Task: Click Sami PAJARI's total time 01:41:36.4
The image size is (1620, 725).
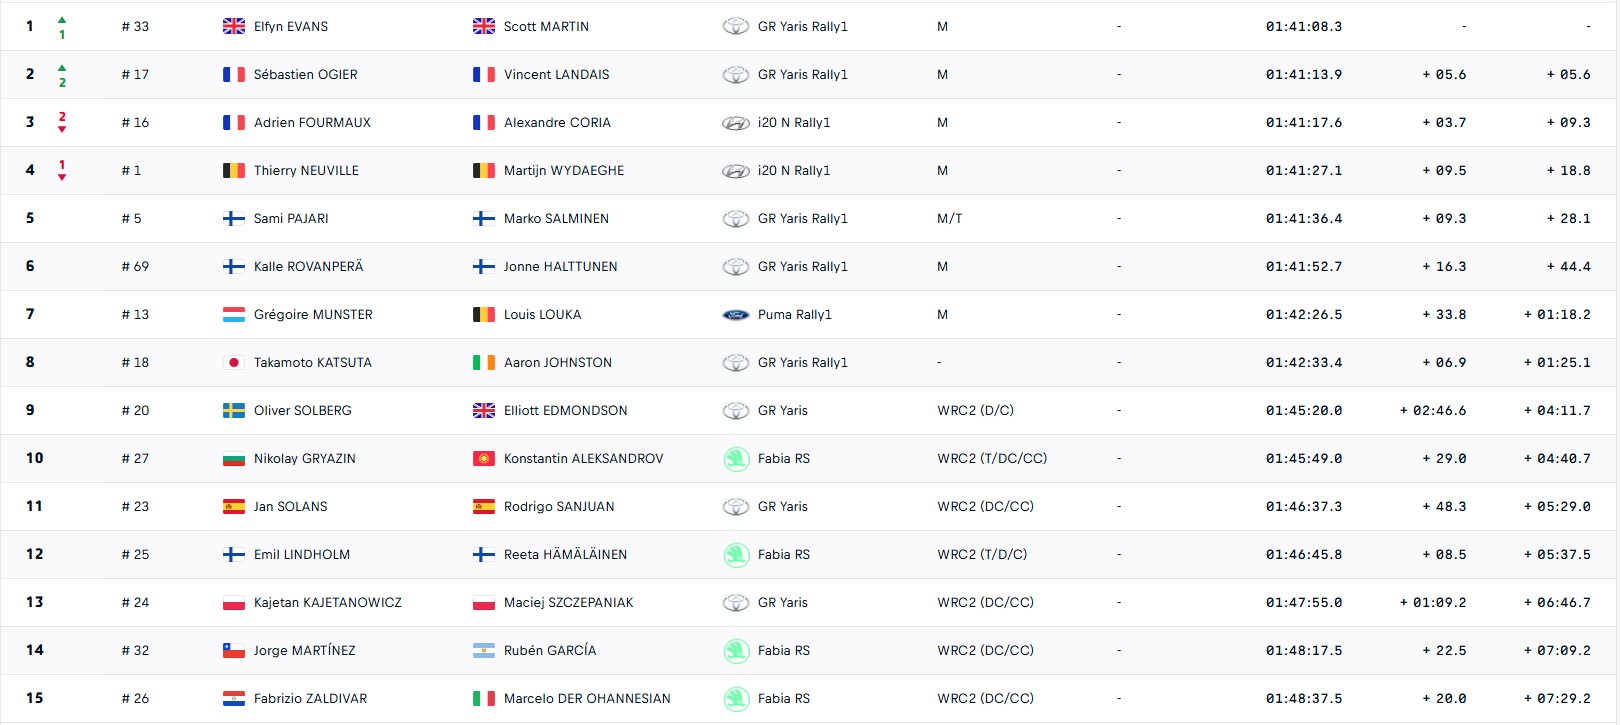Action: tap(1304, 219)
